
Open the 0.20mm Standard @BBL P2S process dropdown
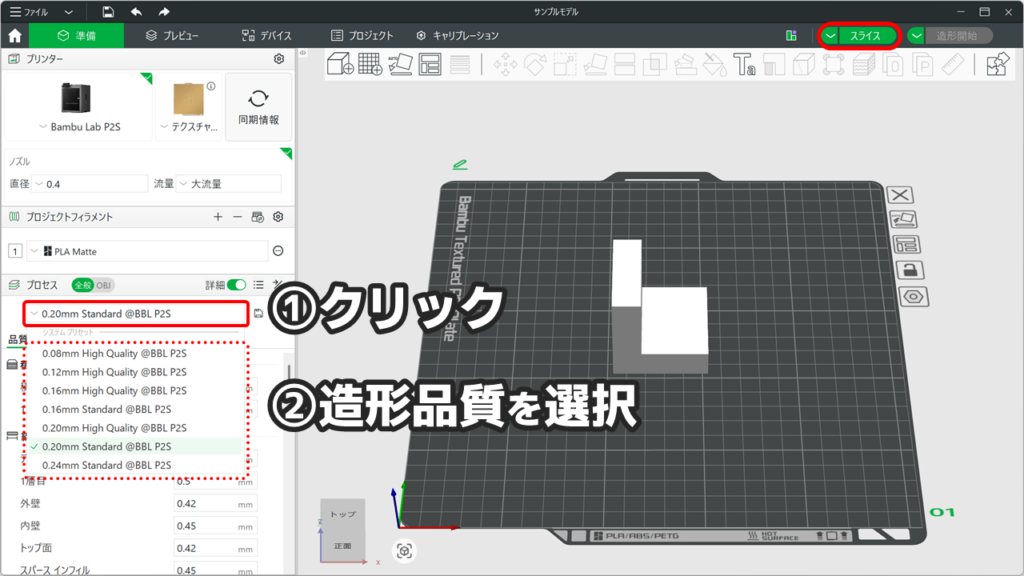(x=137, y=314)
